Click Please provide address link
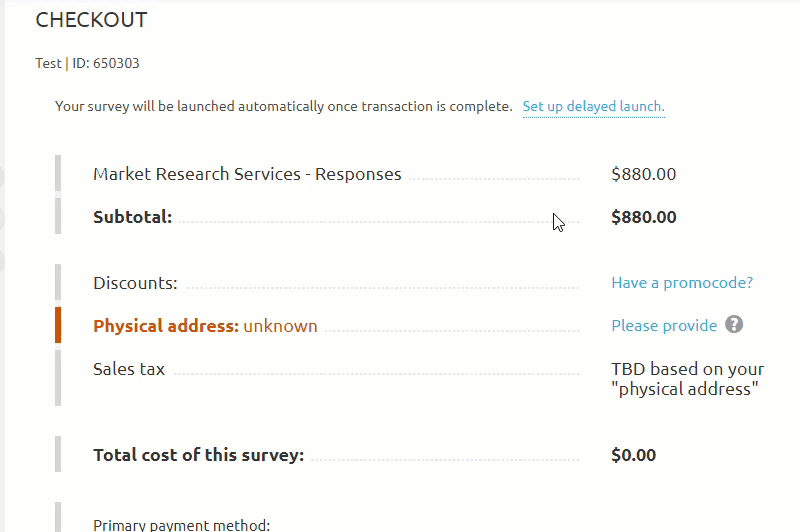This screenshot has height=532, width=800. (x=664, y=326)
